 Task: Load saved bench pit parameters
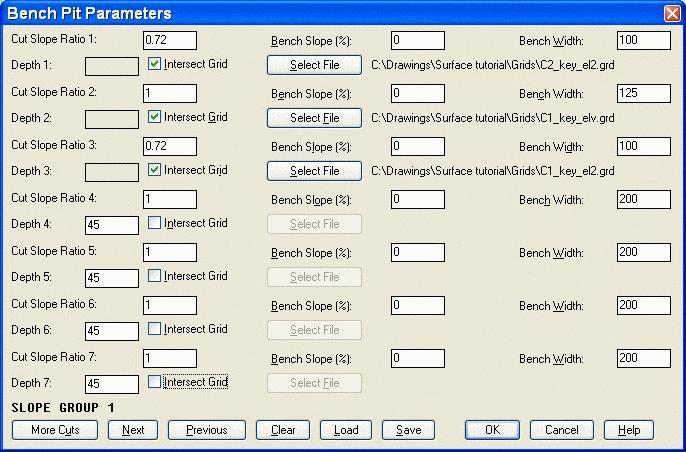pos(346,430)
